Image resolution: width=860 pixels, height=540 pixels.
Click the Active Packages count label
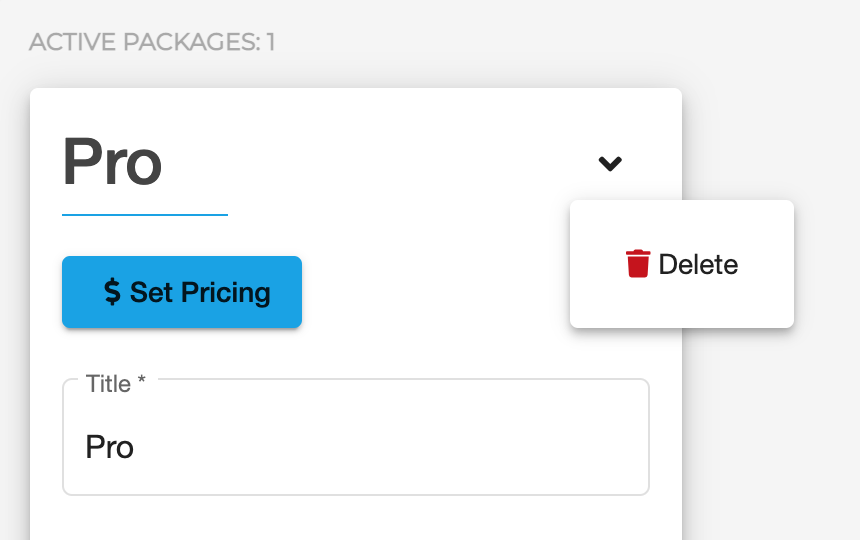[152, 42]
